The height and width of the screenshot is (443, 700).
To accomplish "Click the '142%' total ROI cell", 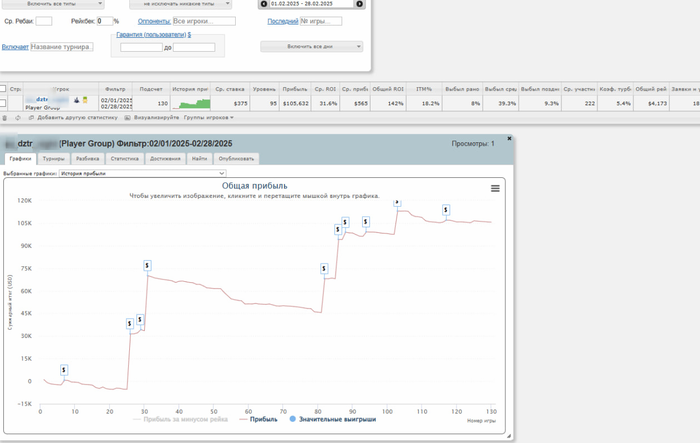I will coord(388,104).
